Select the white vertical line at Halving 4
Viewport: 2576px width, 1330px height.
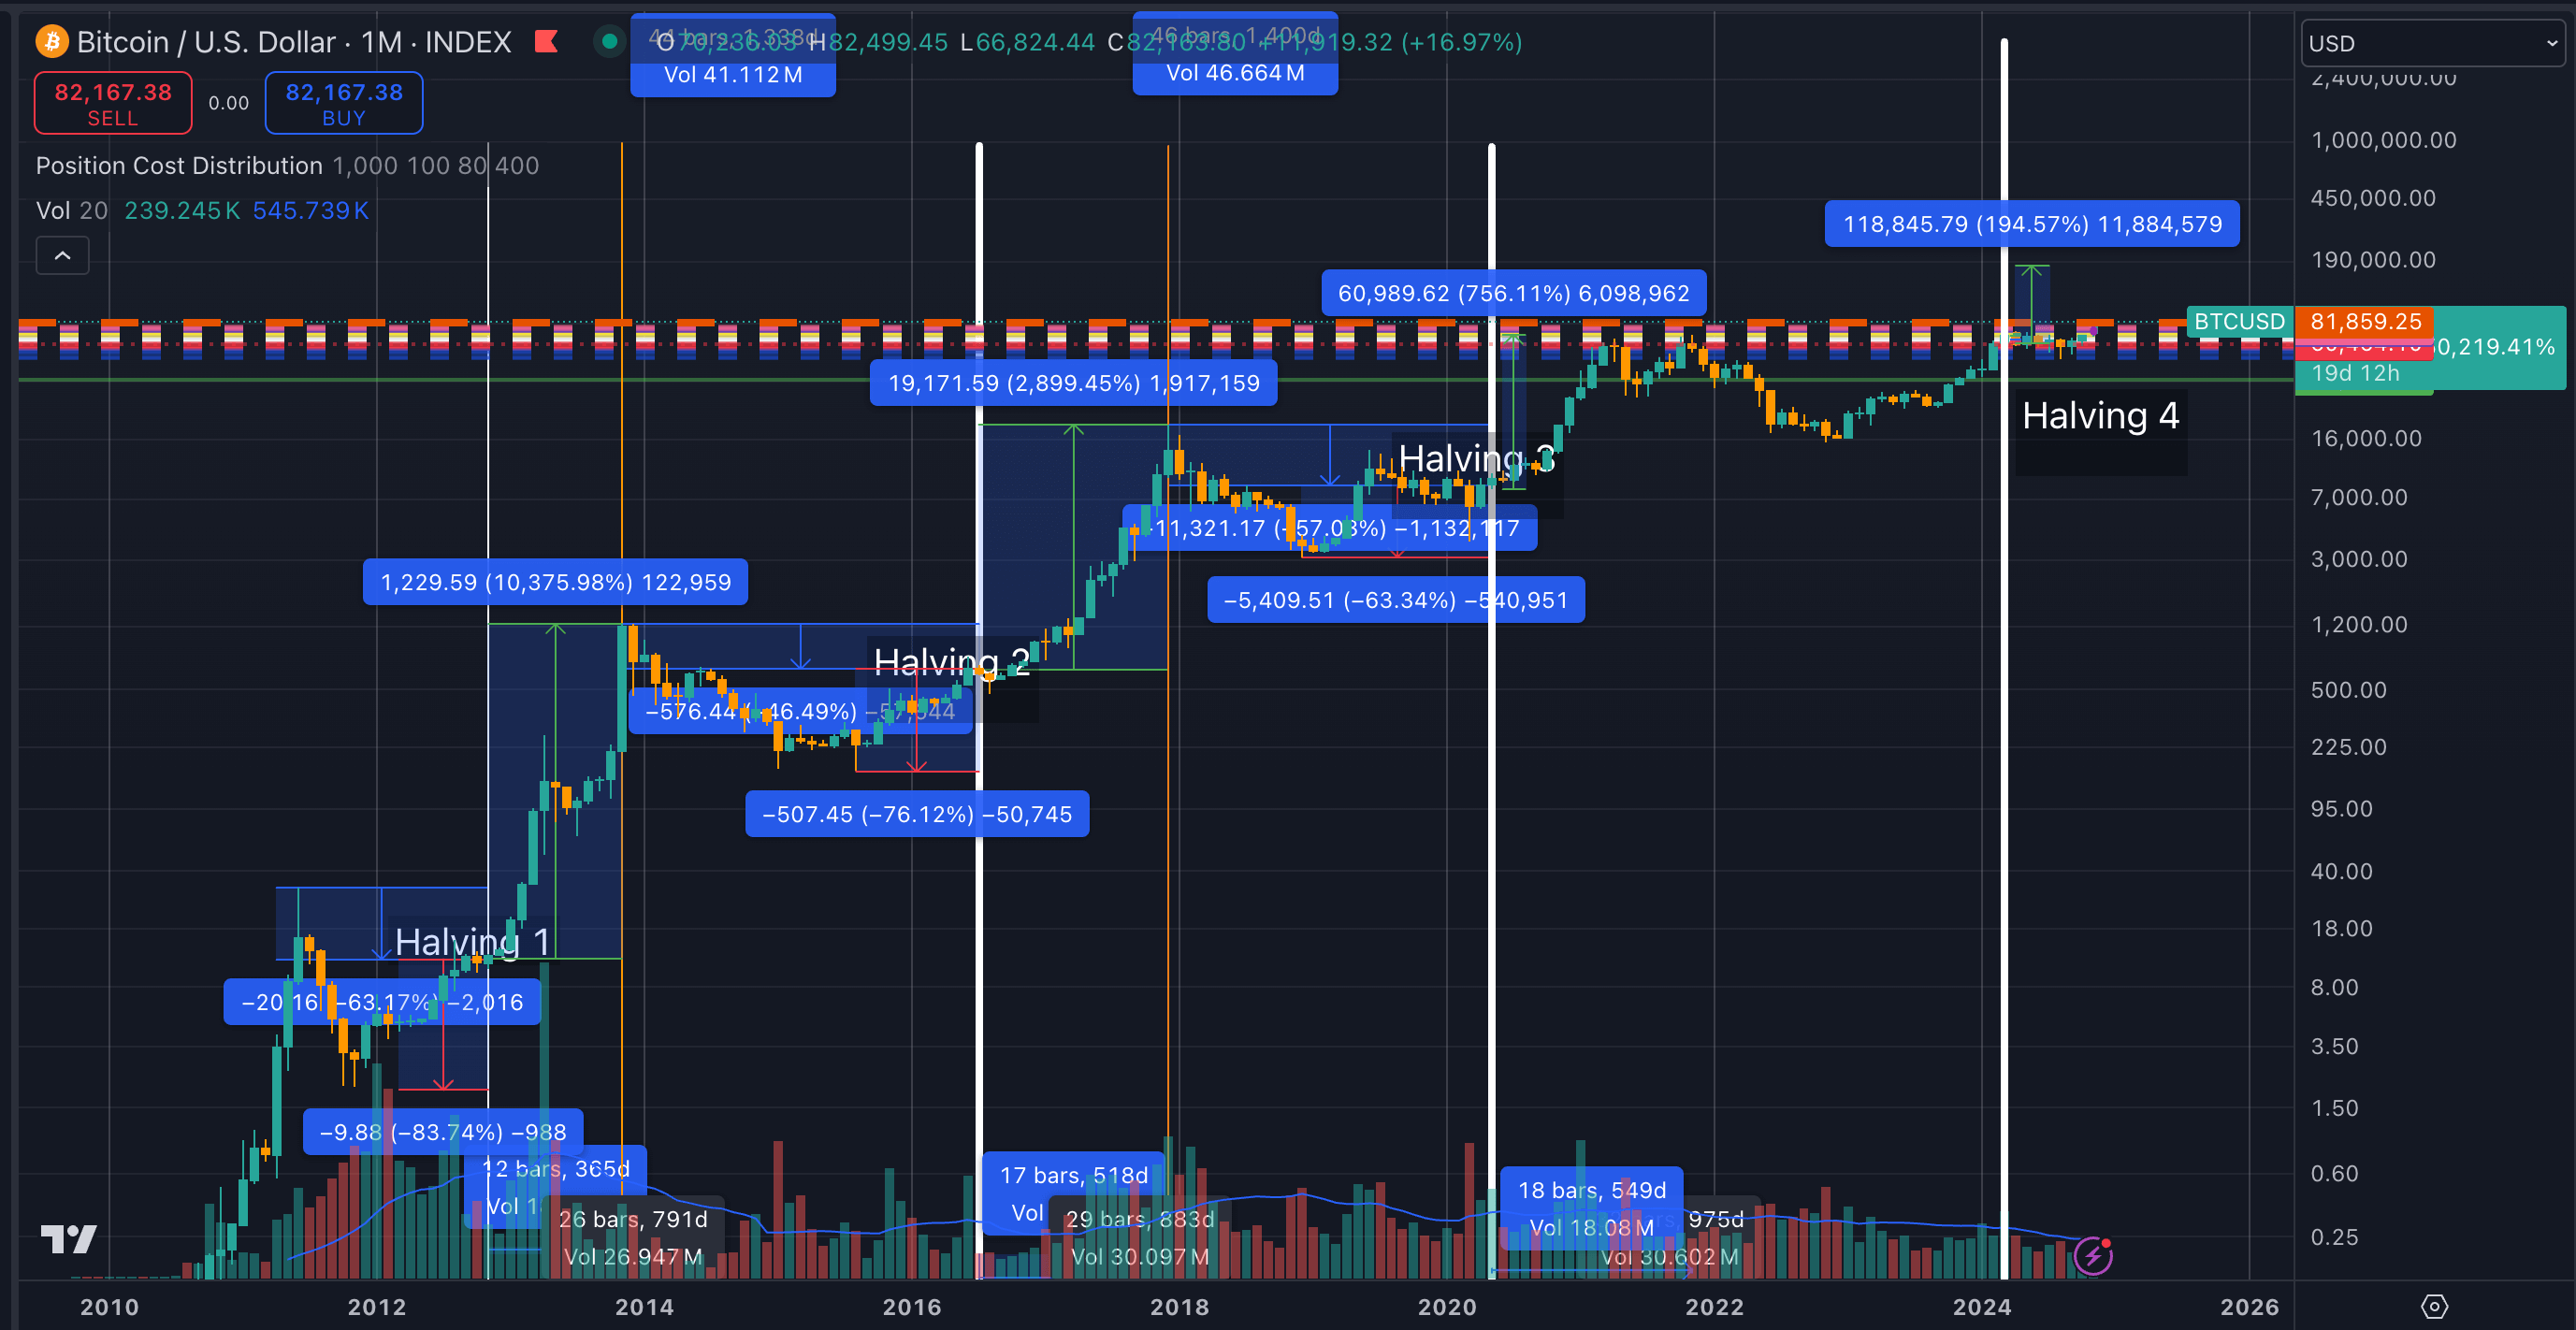[2004, 660]
